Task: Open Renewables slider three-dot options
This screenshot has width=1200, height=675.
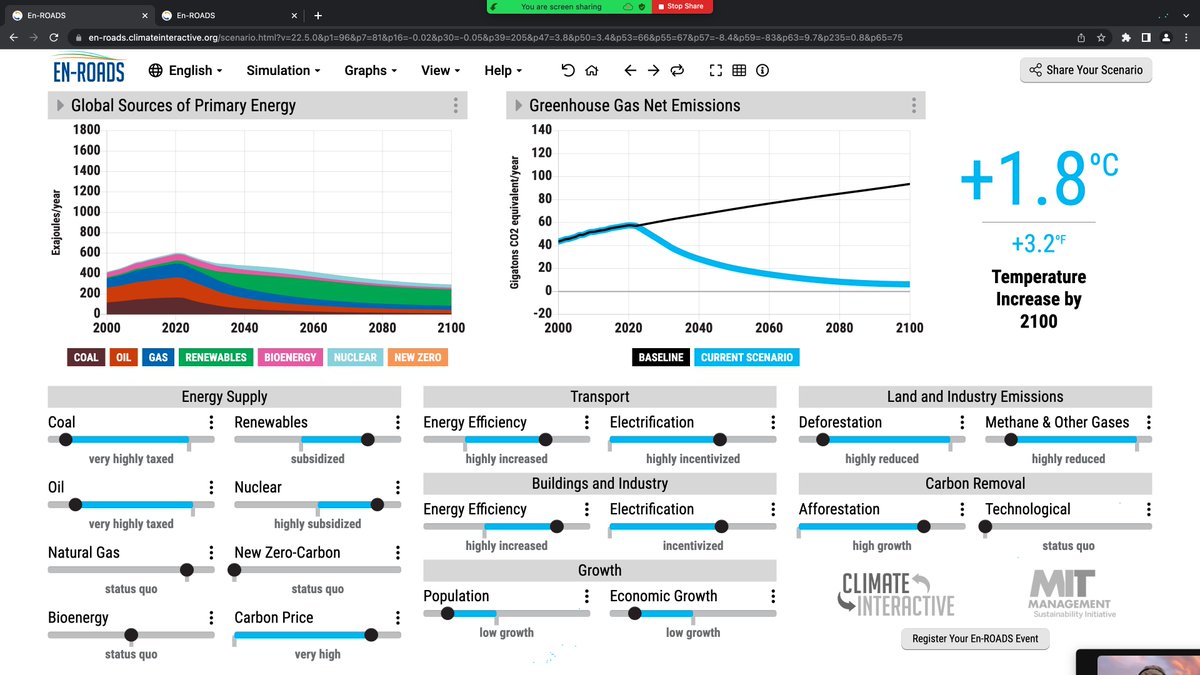Action: [x=398, y=423]
